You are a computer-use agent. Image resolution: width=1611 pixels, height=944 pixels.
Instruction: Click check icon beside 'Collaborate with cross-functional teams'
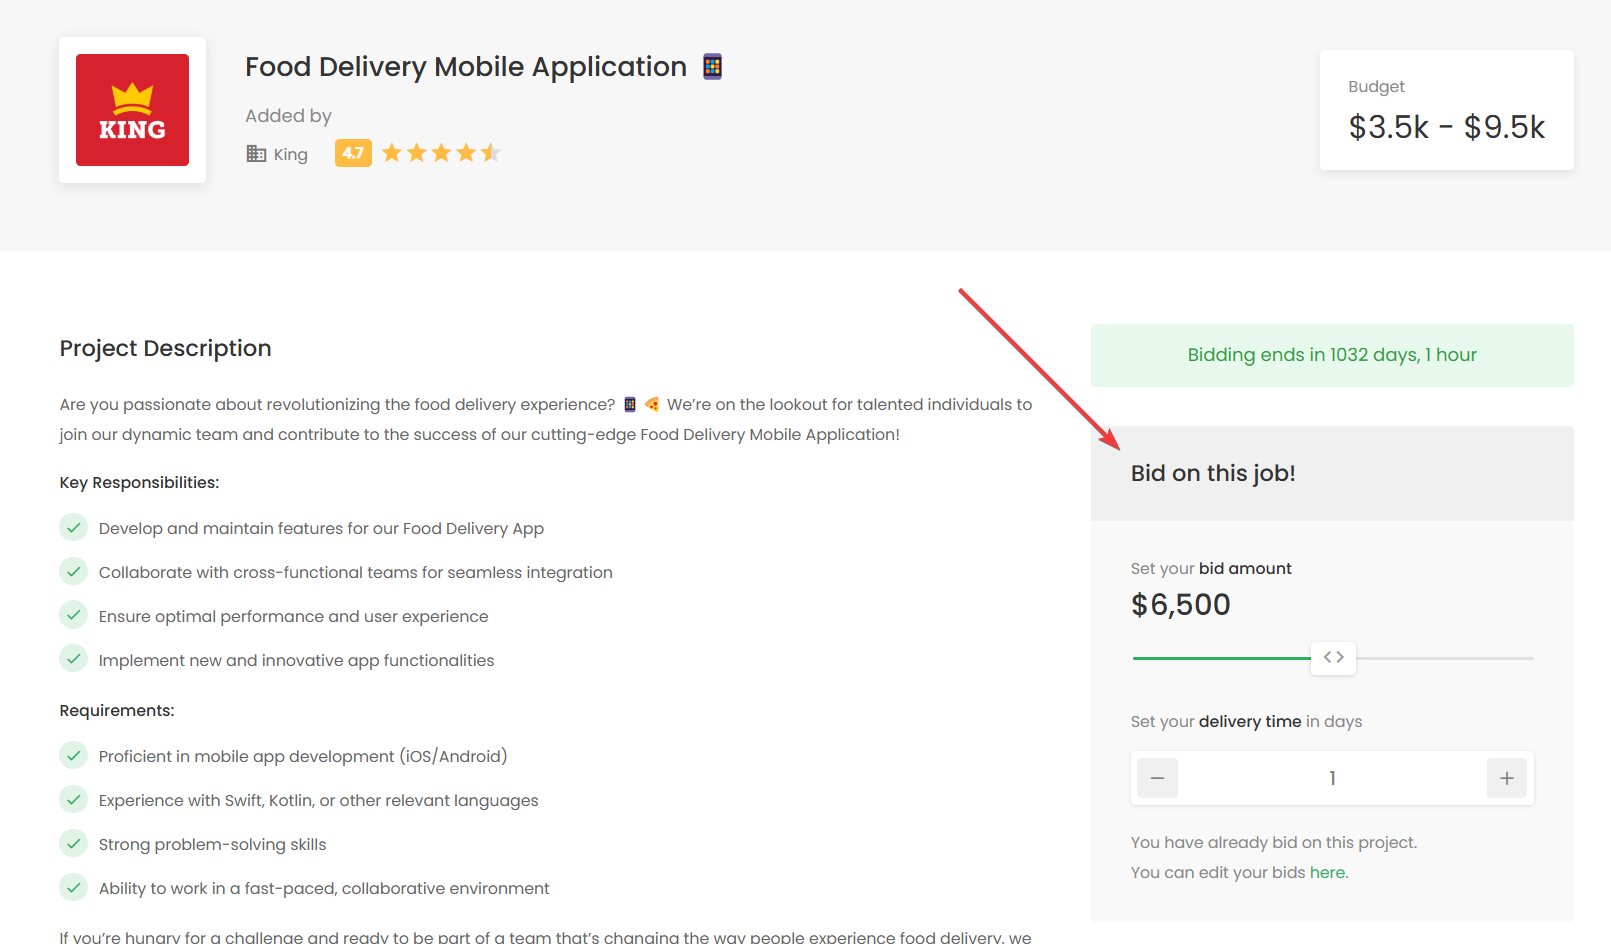coord(73,572)
